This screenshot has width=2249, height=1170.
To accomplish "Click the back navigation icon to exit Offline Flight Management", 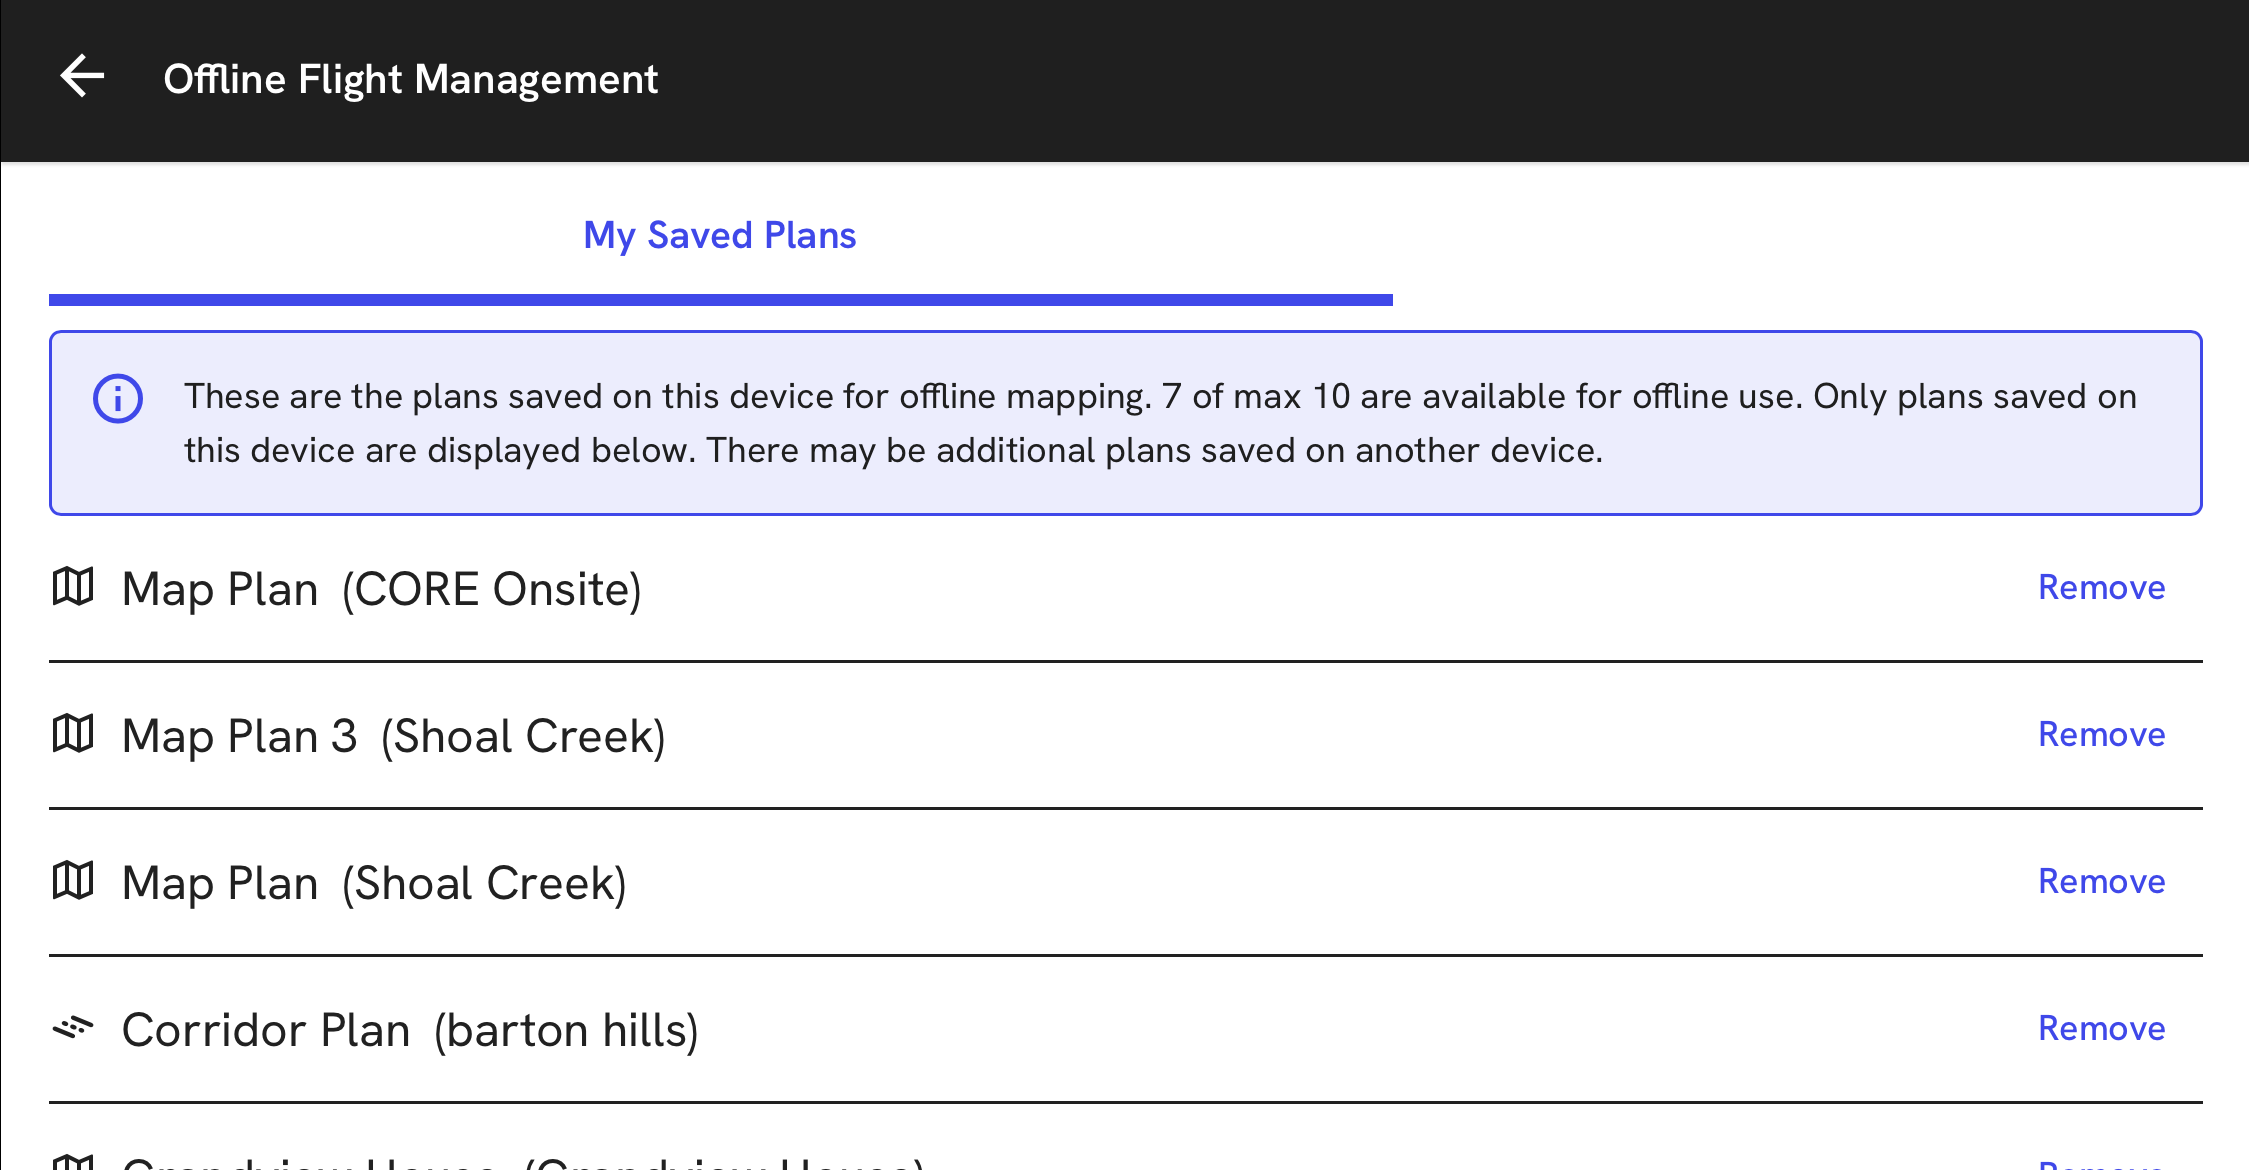I will (x=80, y=76).
